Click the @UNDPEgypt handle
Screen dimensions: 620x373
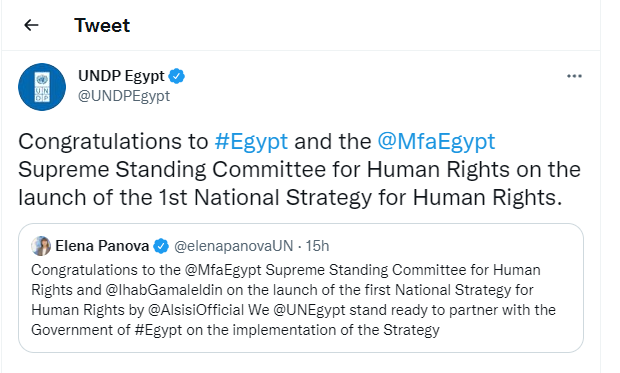pyautogui.click(x=124, y=96)
